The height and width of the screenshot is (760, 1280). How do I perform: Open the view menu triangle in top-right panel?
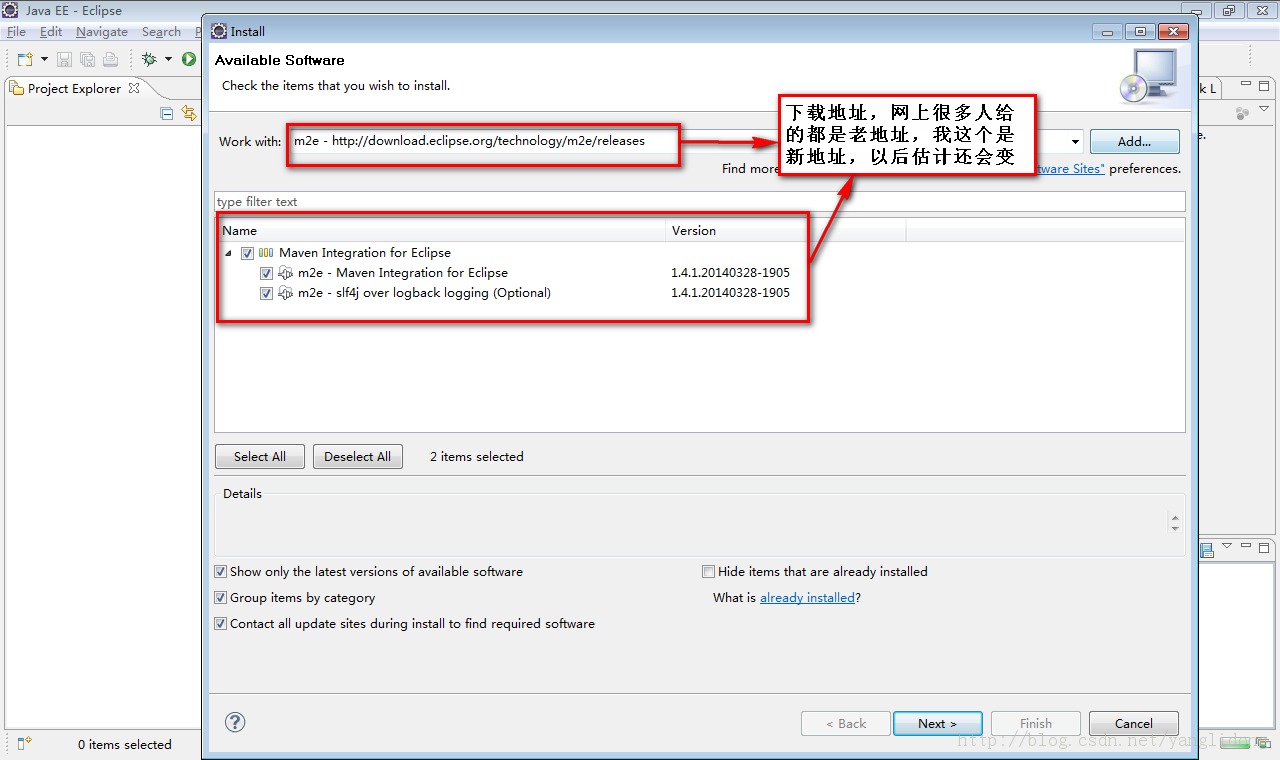(x=1265, y=111)
